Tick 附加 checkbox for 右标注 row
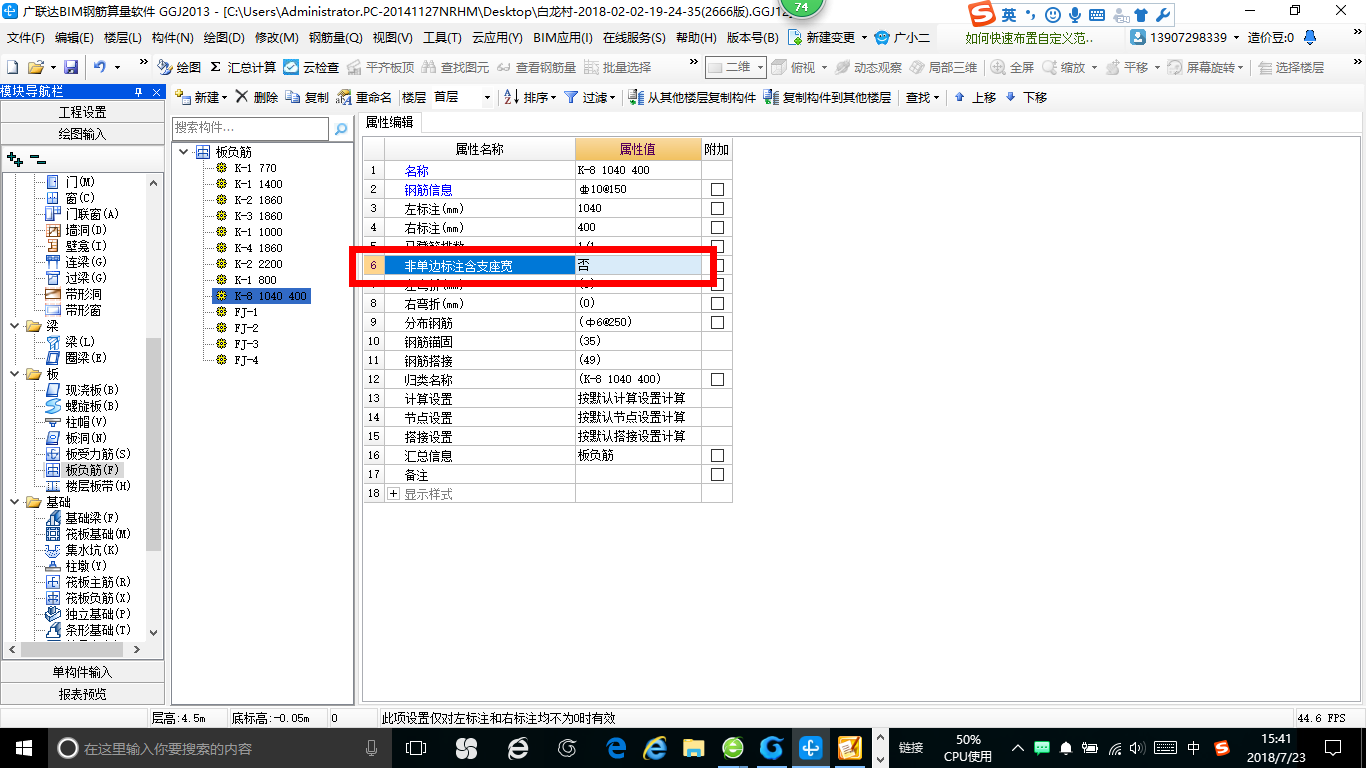Screen dimensions: 1366x768 pos(717,228)
